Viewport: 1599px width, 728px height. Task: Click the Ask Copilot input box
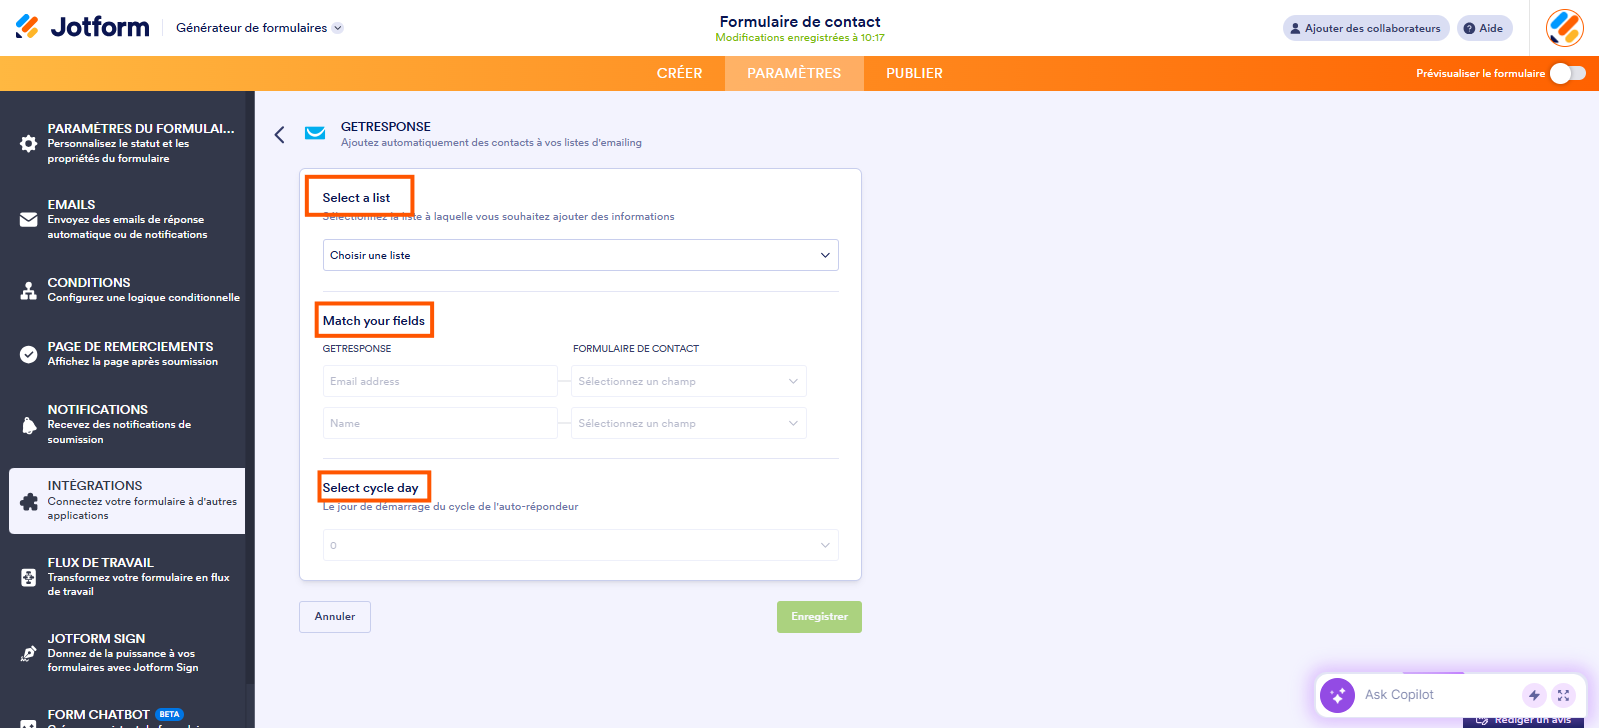[x=1440, y=695]
